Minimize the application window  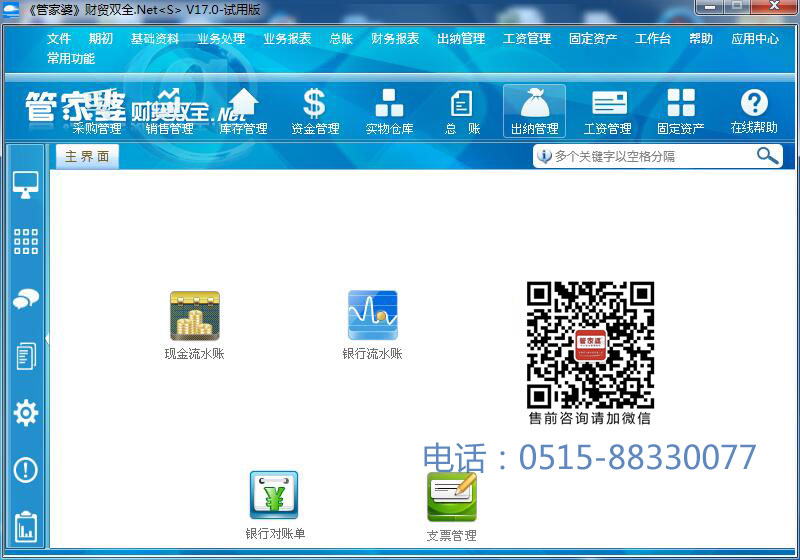(x=709, y=6)
